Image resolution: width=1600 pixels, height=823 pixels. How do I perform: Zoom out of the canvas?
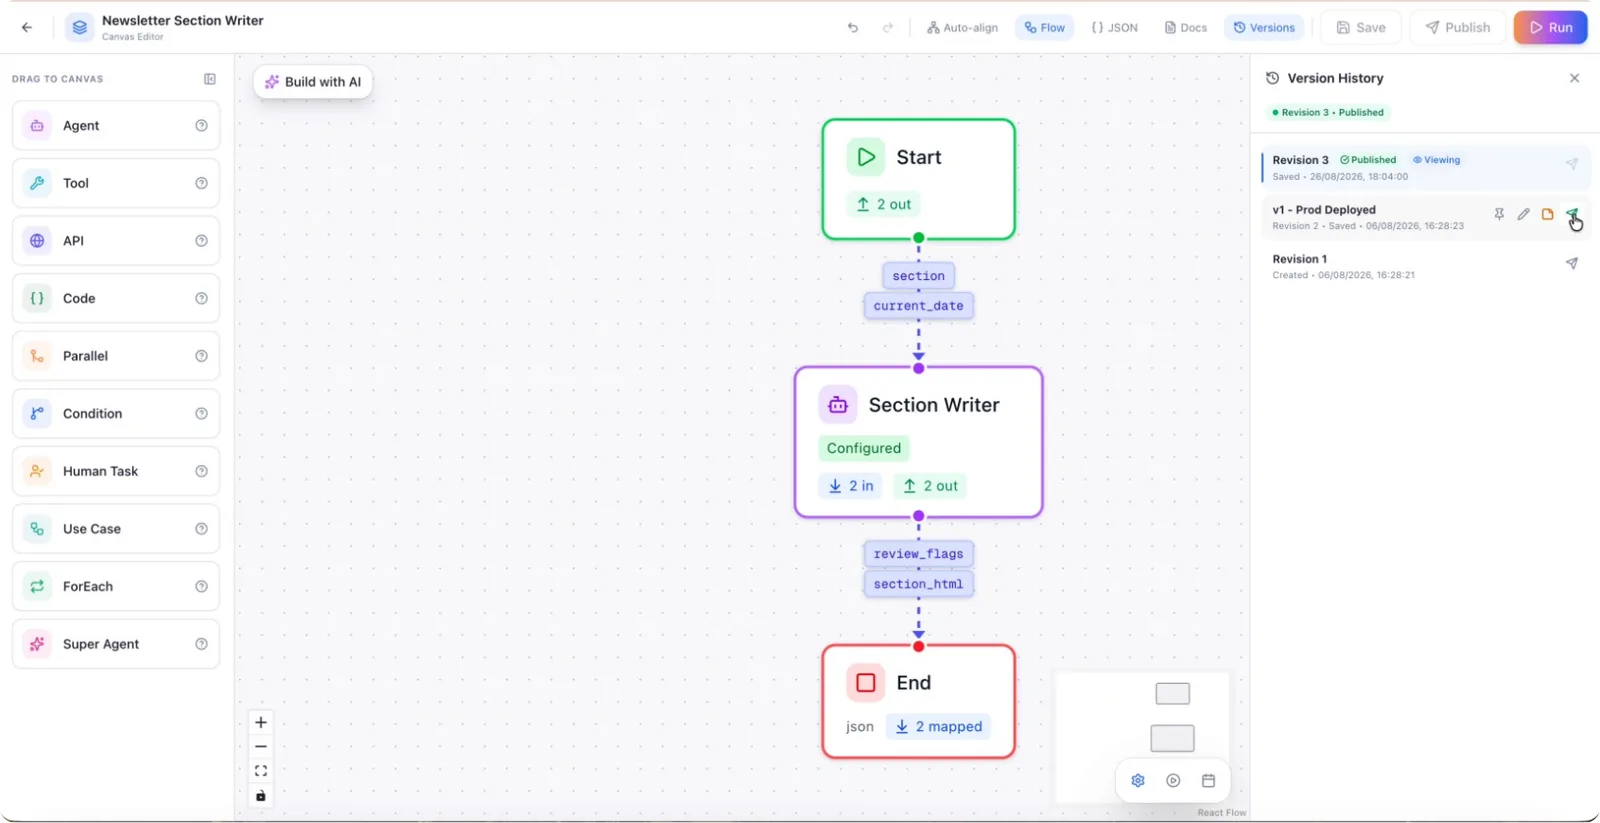(261, 747)
